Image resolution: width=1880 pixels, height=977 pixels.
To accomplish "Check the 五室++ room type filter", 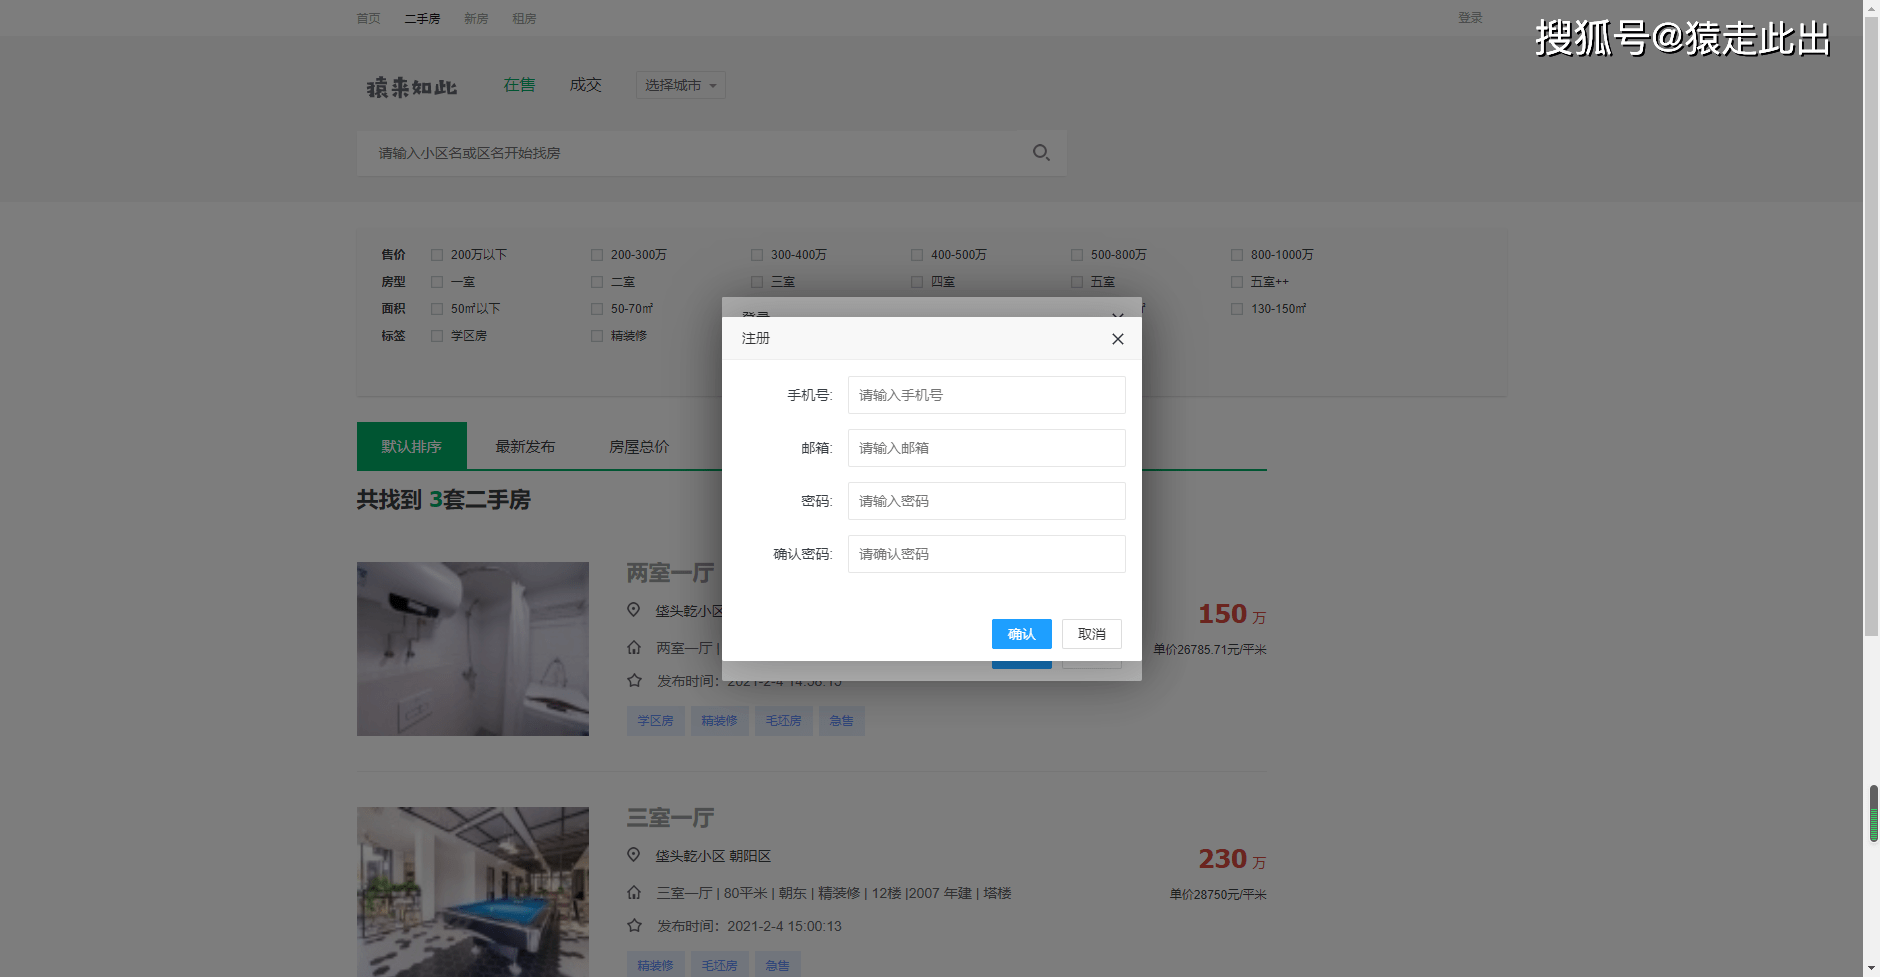I will [x=1237, y=282].
